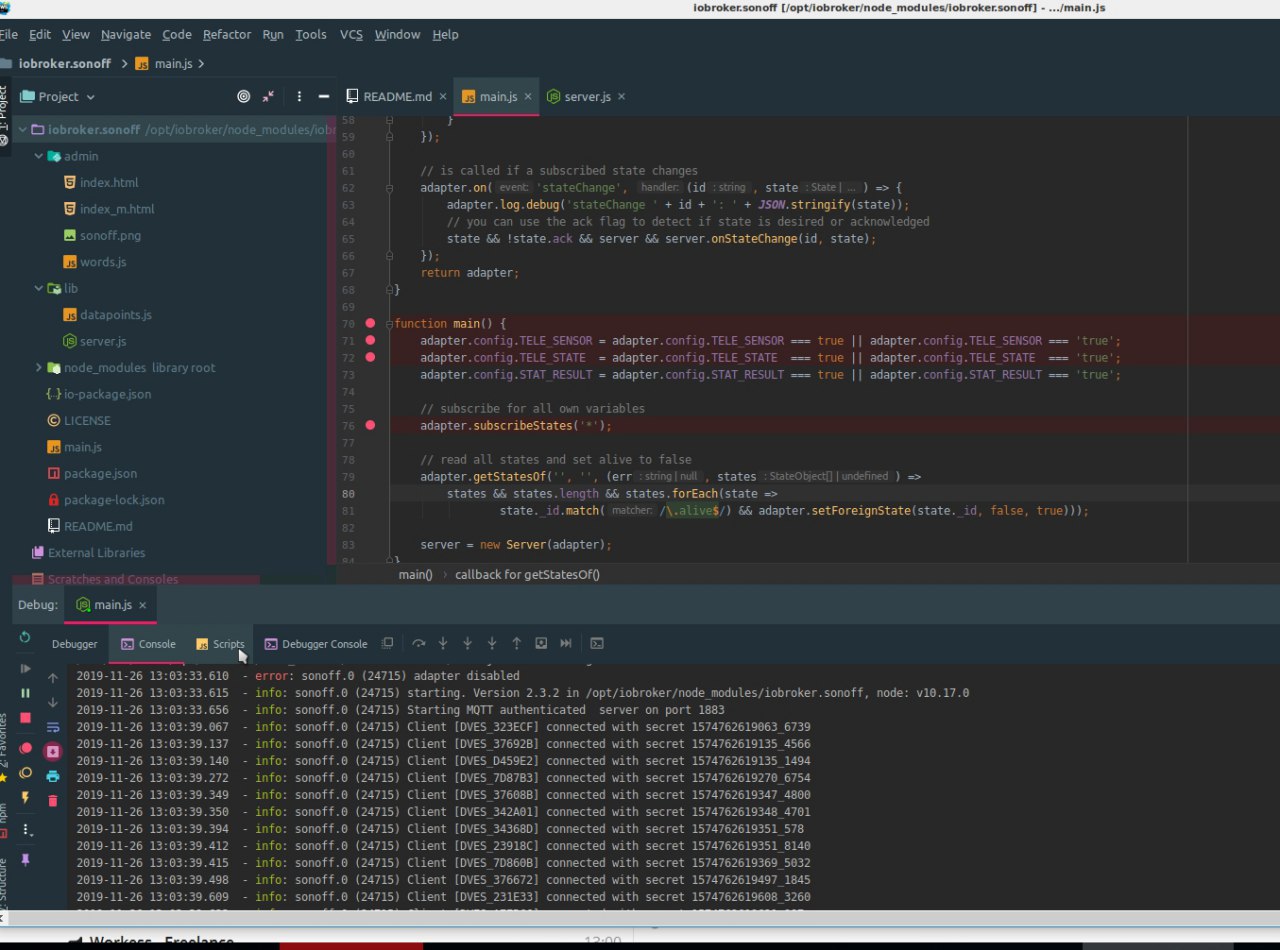Open the Project view dropdown

[58, 96]
